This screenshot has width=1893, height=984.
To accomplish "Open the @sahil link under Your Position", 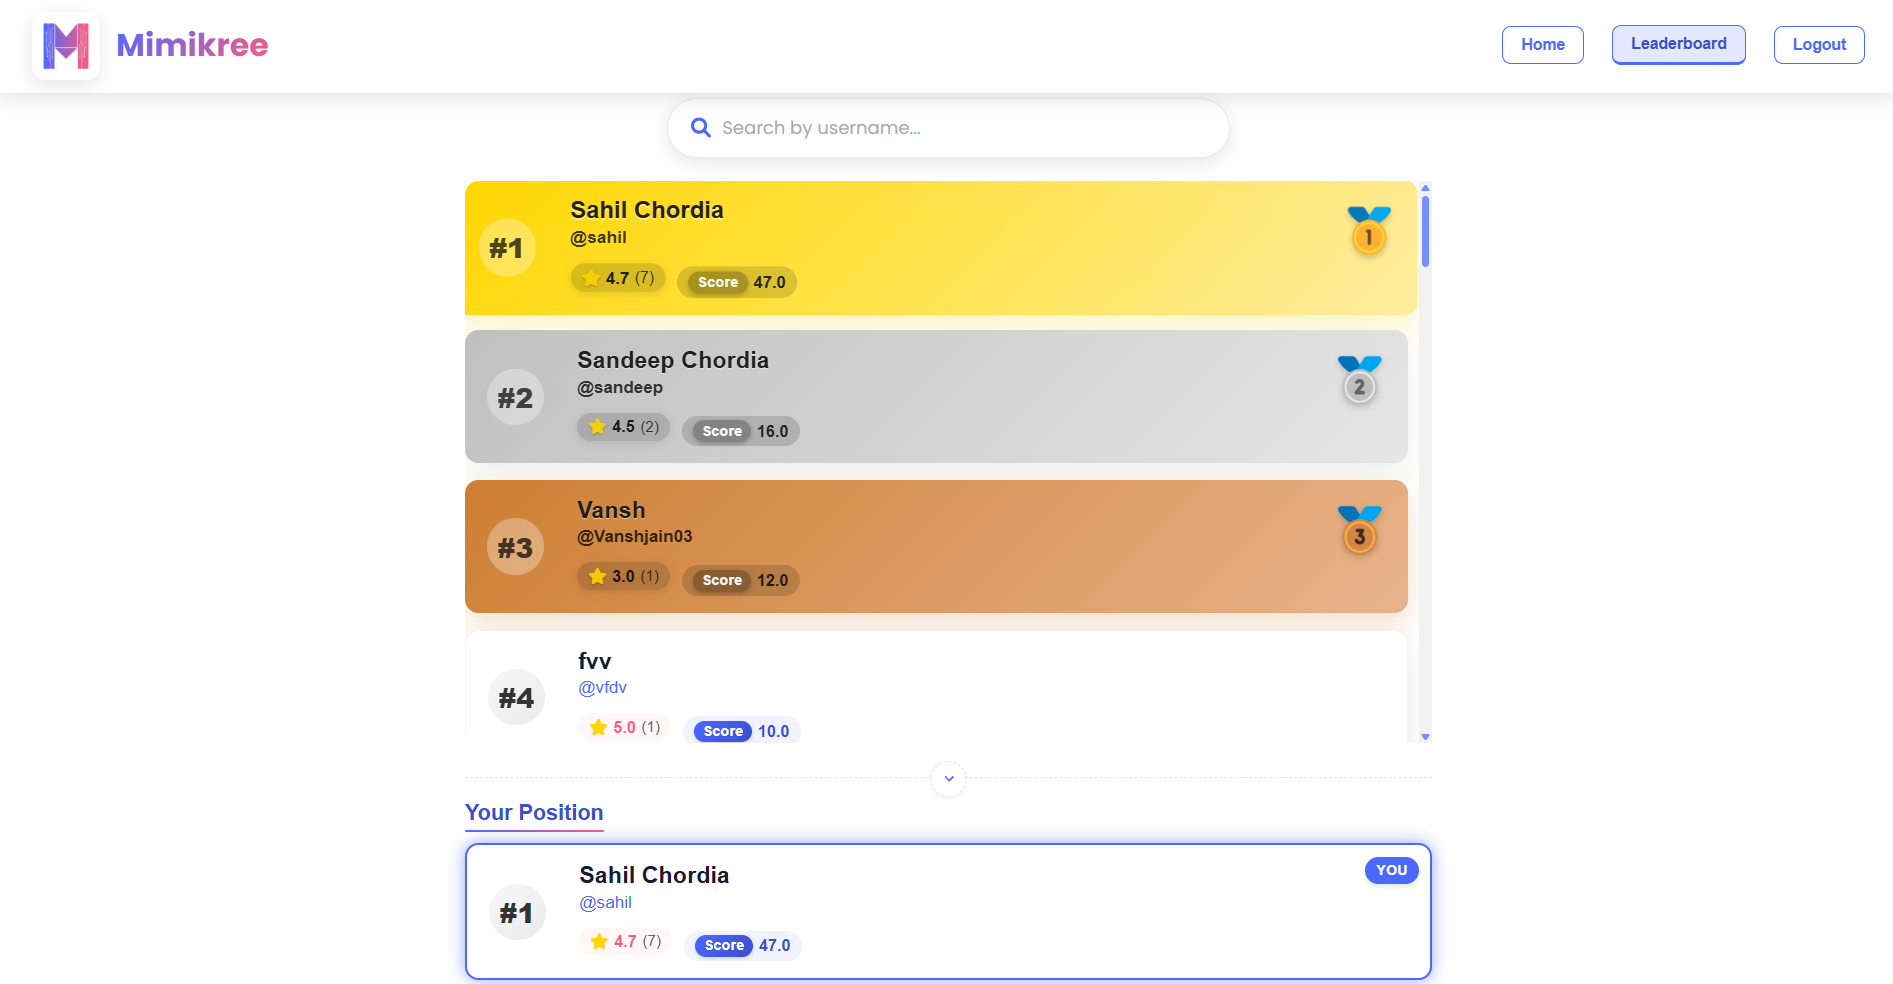I will point(606,903).
